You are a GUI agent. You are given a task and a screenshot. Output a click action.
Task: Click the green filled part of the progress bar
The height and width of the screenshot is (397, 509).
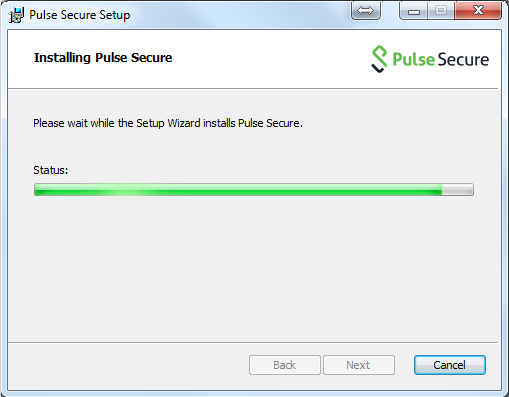coord(238,189)
